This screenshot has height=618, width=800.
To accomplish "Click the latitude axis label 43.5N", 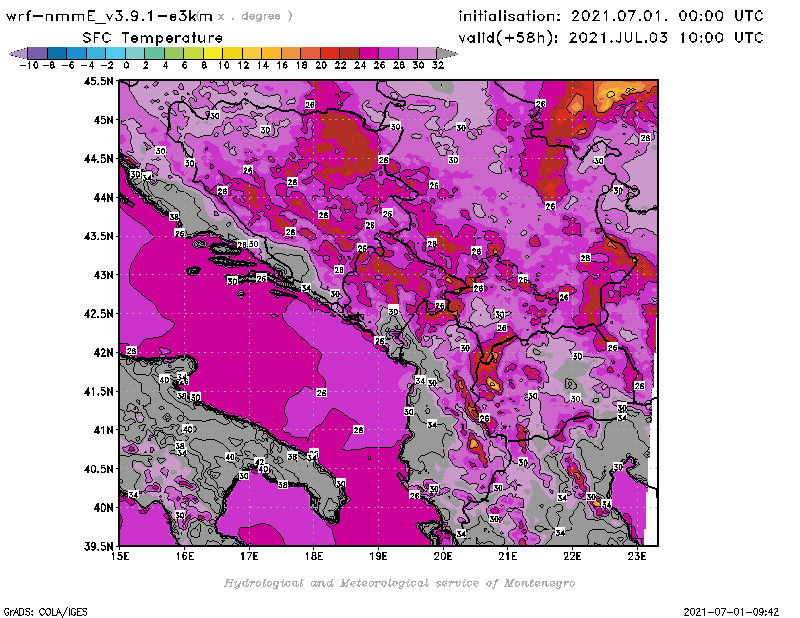I will point(98,236).
